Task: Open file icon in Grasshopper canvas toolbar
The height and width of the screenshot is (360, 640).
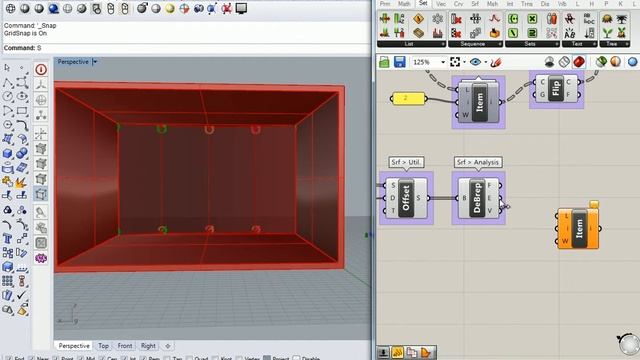Action: coord(384,62)
